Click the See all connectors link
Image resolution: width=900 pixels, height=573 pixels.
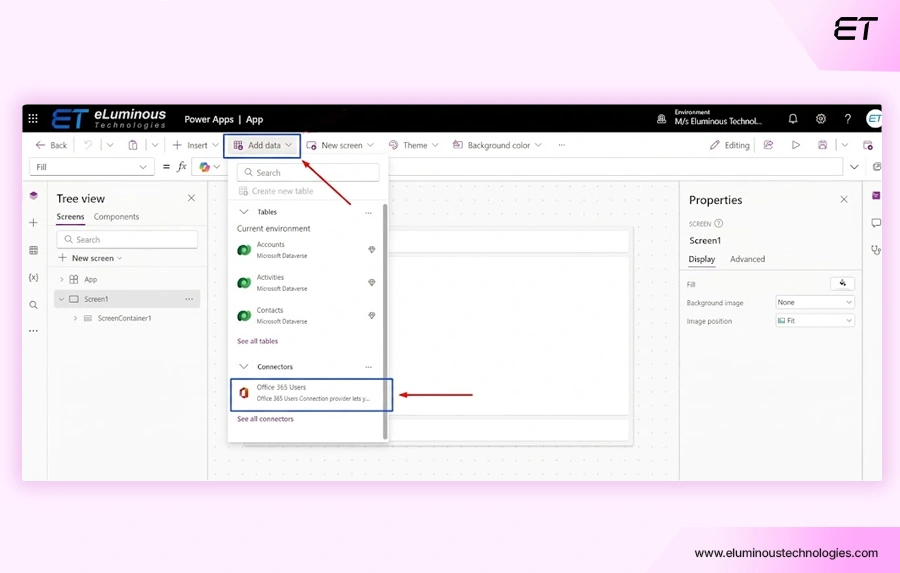265,419
